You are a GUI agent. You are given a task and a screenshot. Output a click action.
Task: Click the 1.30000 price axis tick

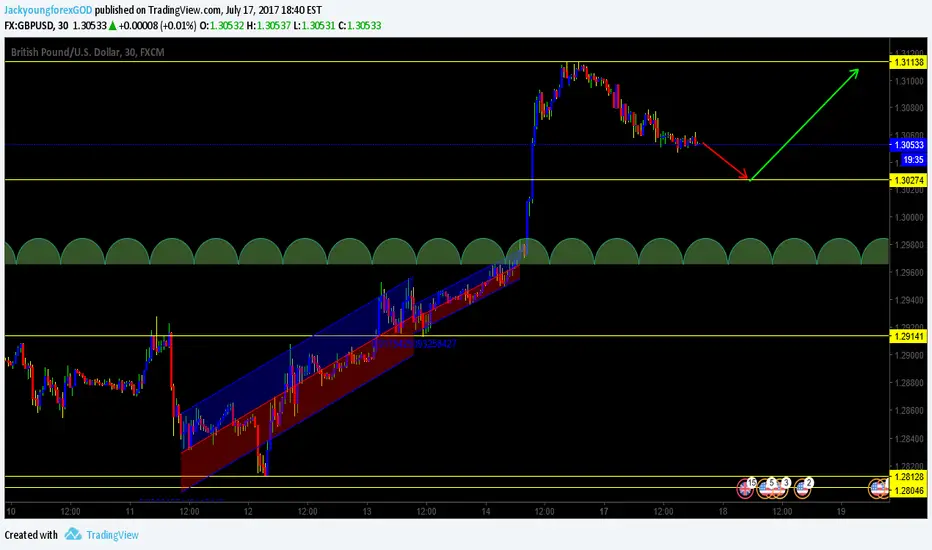pyautogui.click(x=909, y=218)
